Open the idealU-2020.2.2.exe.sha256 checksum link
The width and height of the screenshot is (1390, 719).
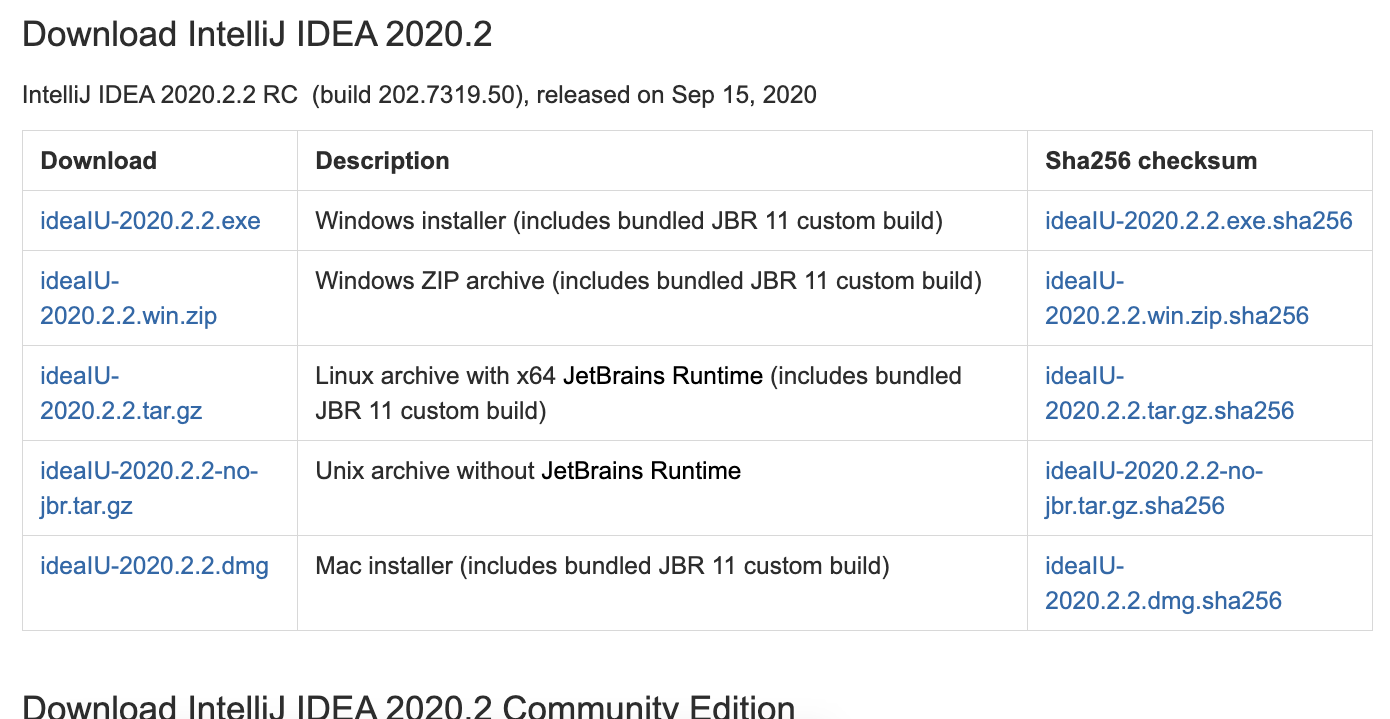pyautogui.click(x=1198, y=220)
